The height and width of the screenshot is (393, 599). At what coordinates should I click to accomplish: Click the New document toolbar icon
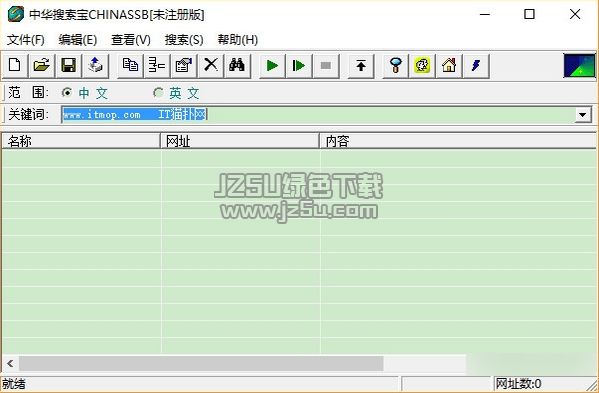pos(15,66)
